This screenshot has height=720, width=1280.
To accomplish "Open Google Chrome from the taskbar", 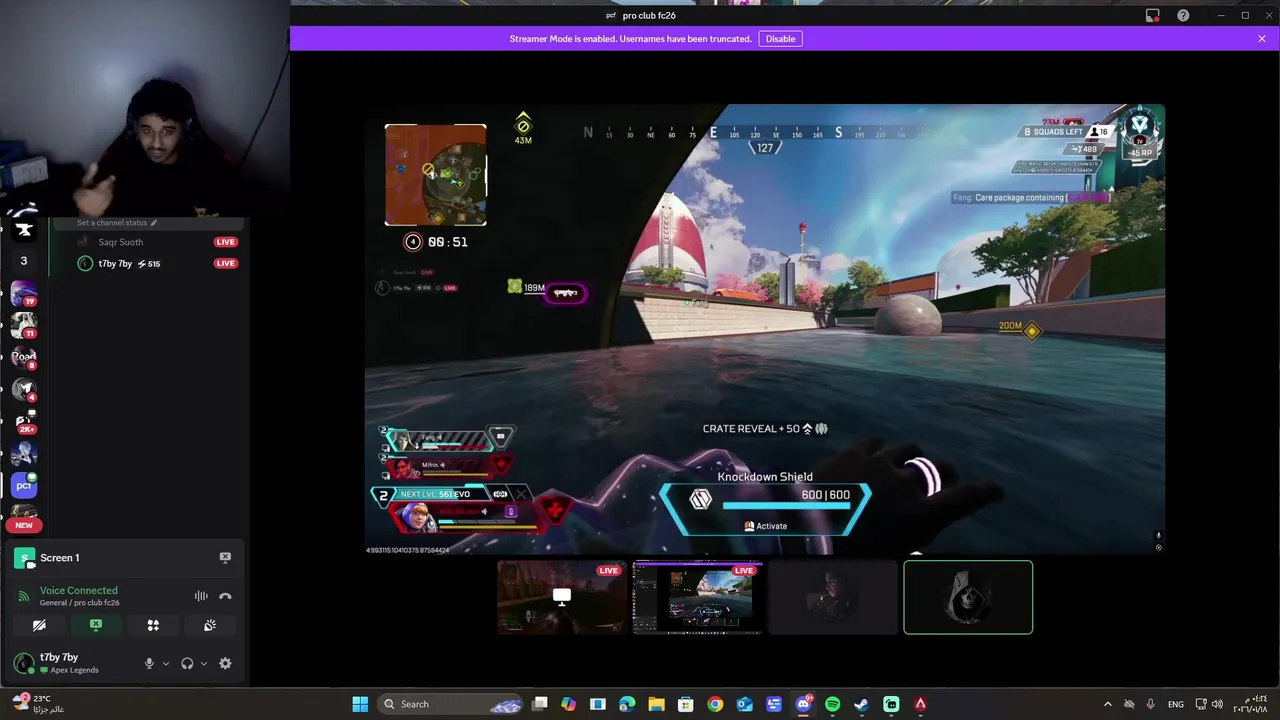I will click(x=715, y=704).
